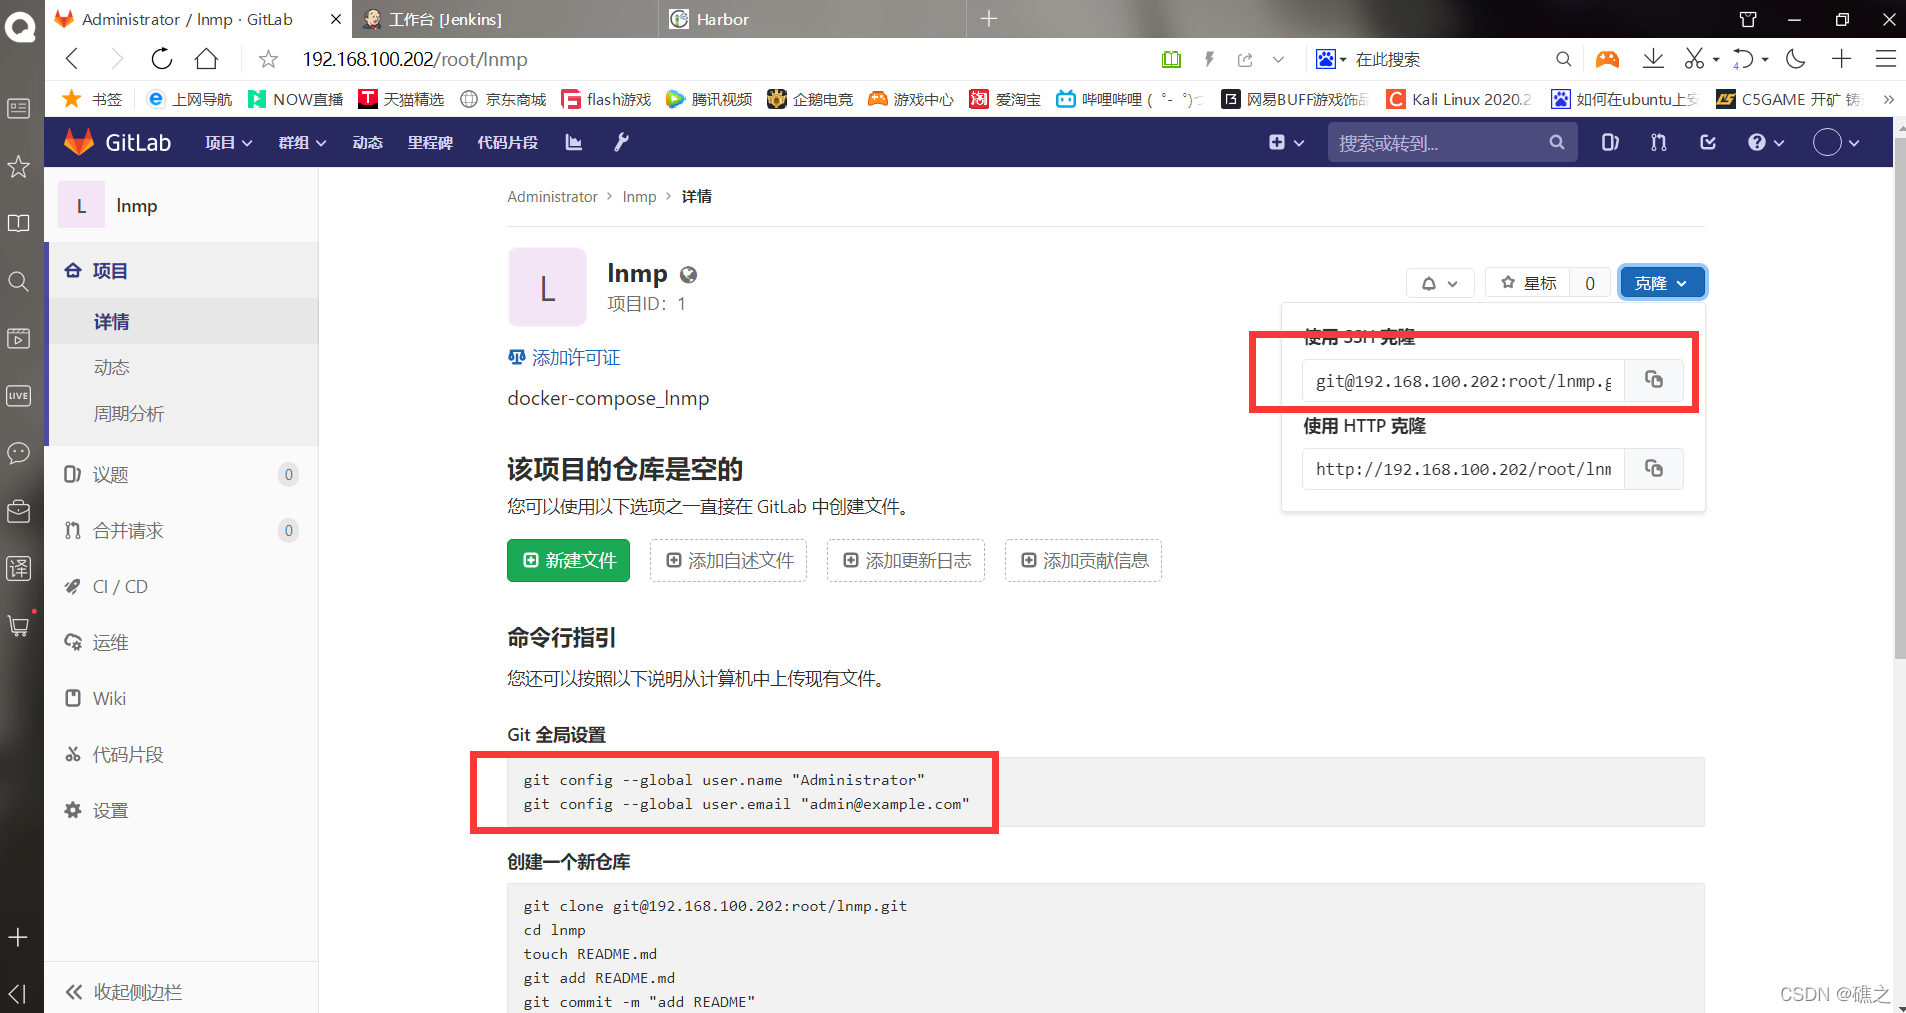The width and height of the screenshot is (1906, 1013).
Task: Switch to the Harbor tab
Action: pos(812,19)
